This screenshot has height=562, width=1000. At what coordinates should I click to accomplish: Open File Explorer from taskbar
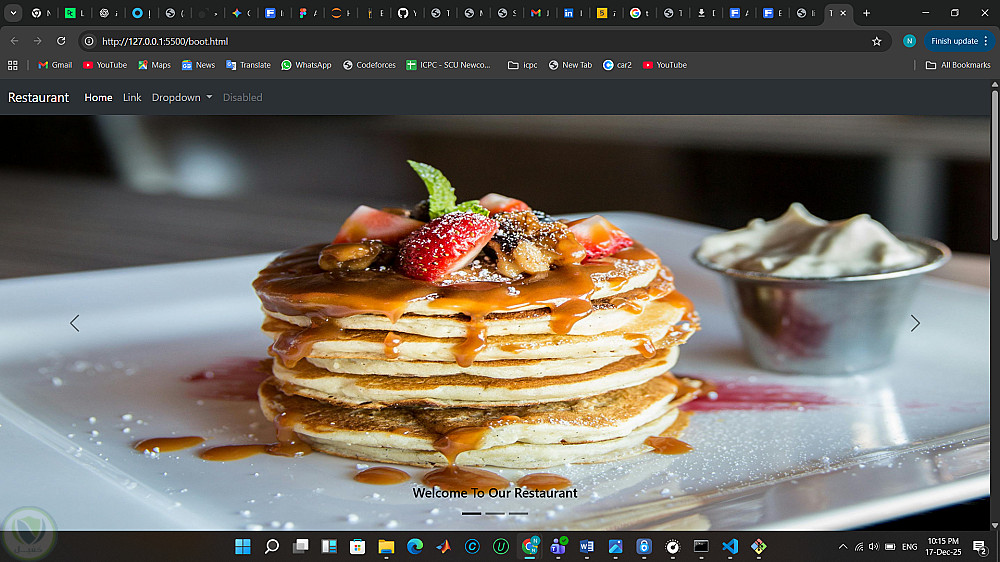386,547
